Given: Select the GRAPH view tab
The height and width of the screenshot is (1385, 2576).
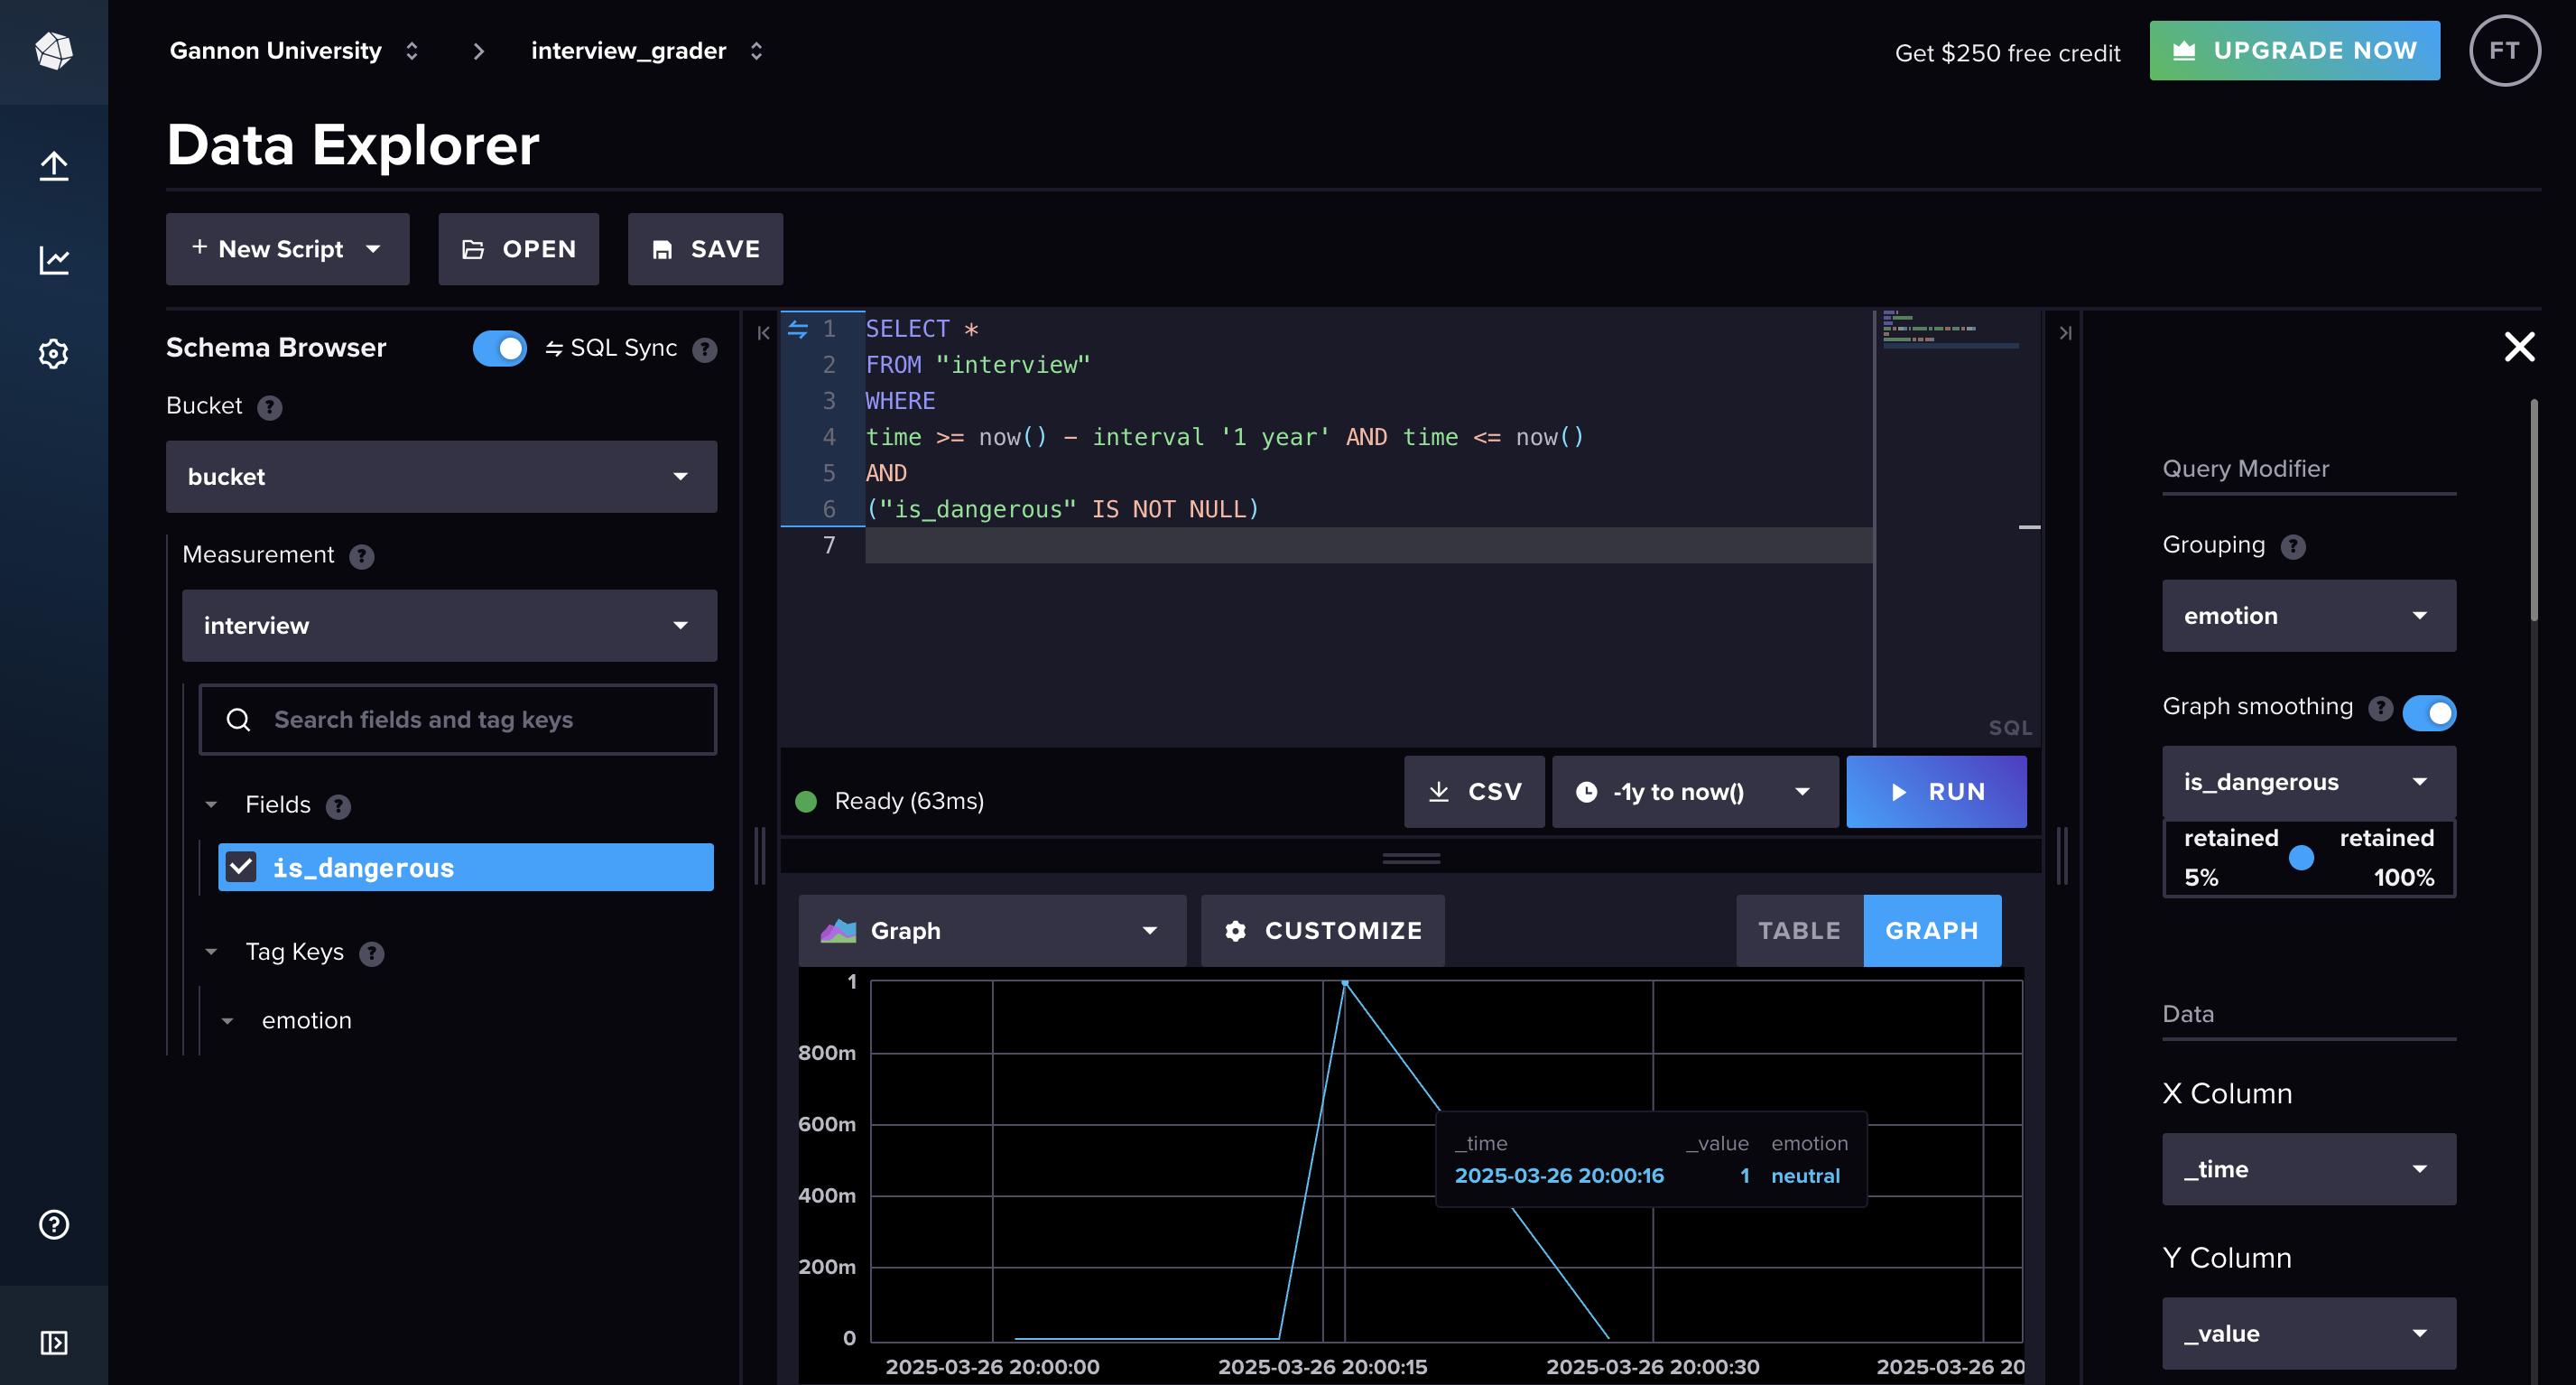Looking at the screenshot, I should 1931,931.
